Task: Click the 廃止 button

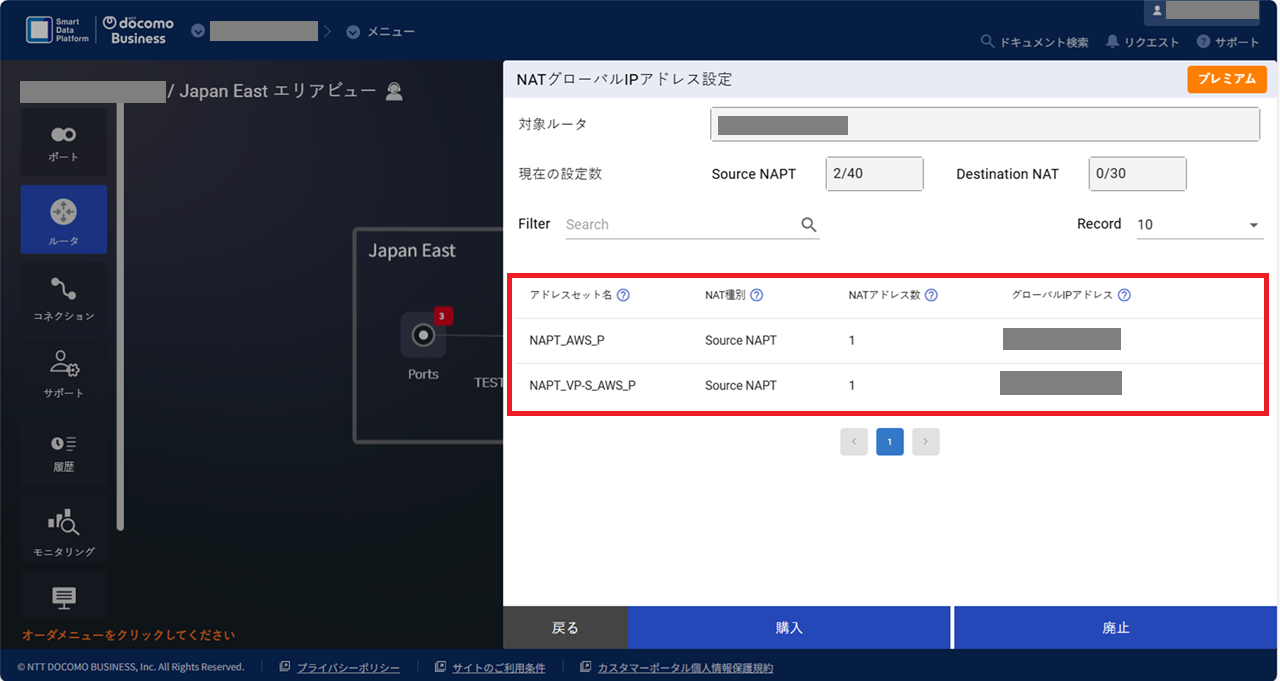Action: pos(1116,628)
